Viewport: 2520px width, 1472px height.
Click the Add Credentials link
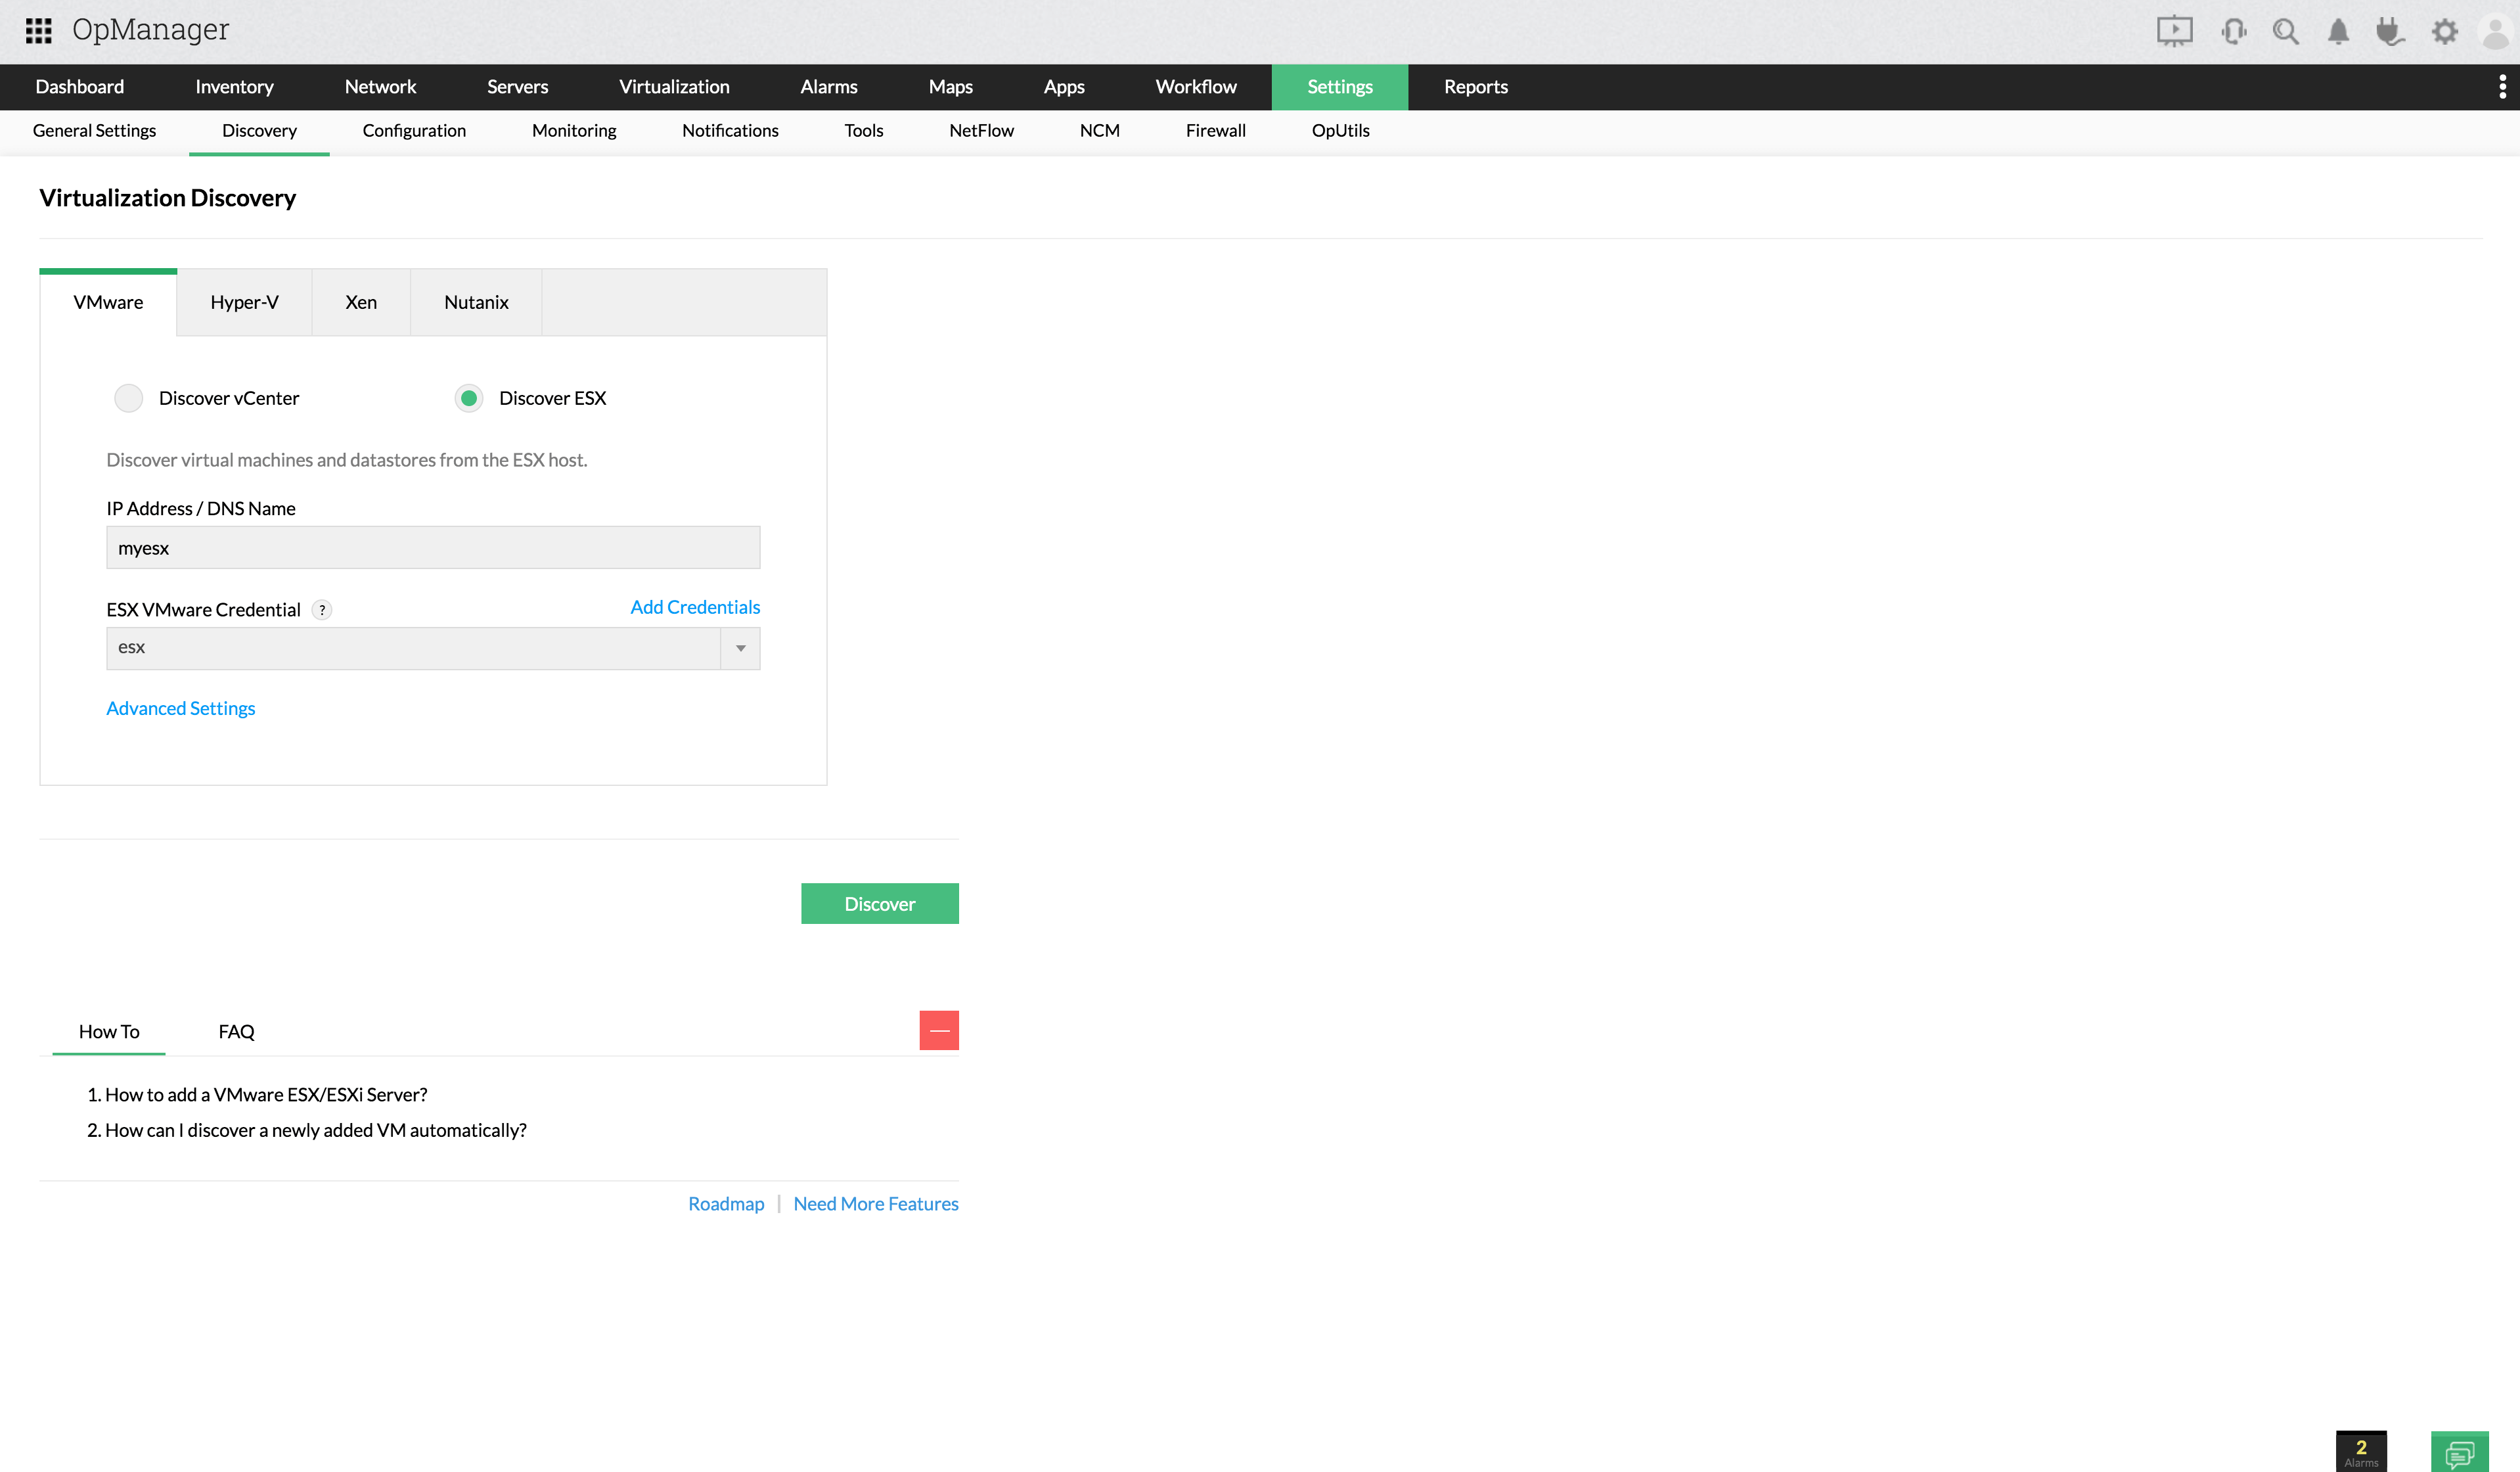[x=695, y=607]
